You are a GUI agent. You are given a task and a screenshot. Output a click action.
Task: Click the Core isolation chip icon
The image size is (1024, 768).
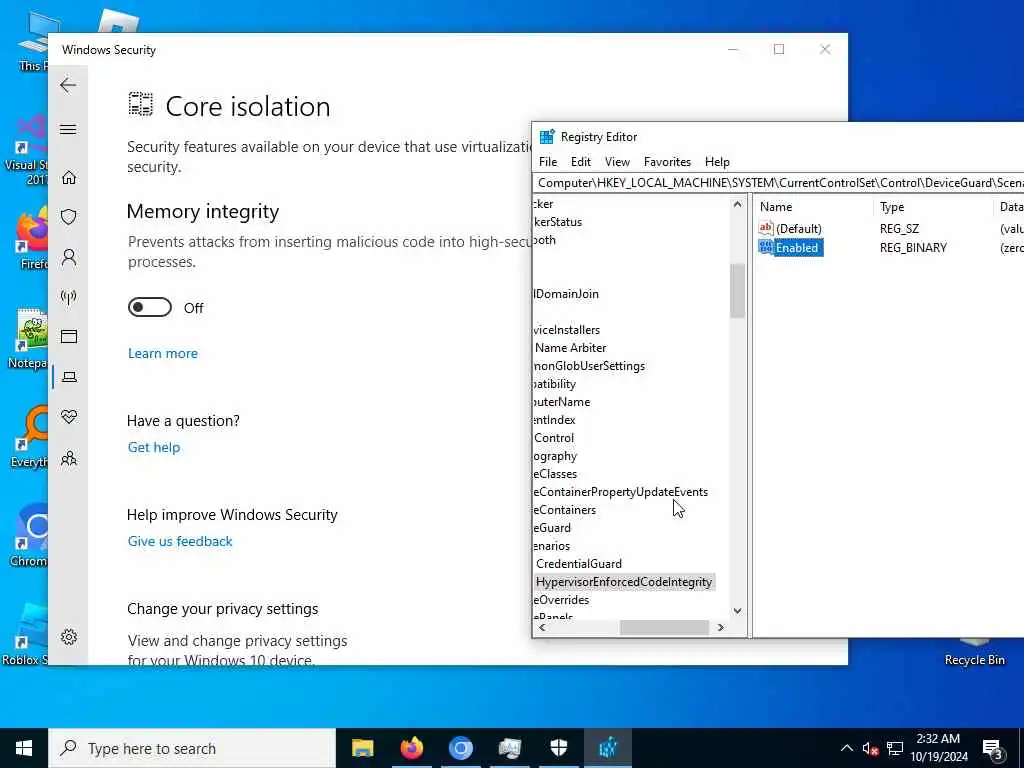140,104
